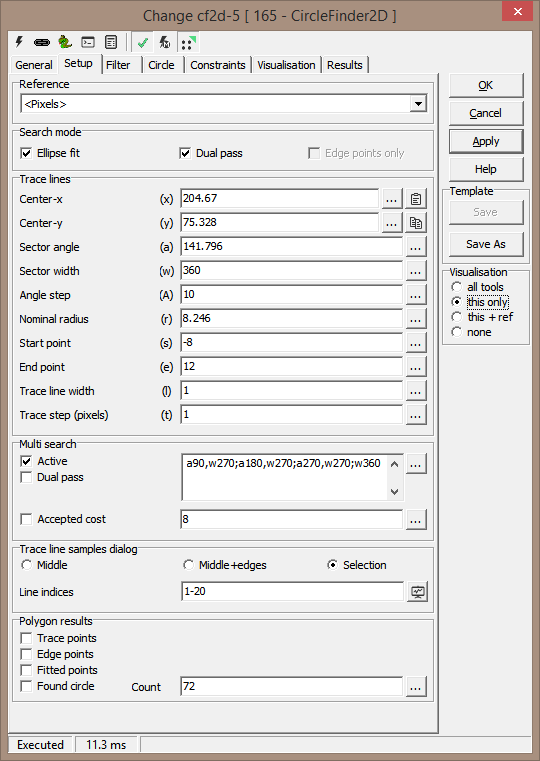Click the clipboard paste icon beside Center-x
540x761 pixels.
416,199
